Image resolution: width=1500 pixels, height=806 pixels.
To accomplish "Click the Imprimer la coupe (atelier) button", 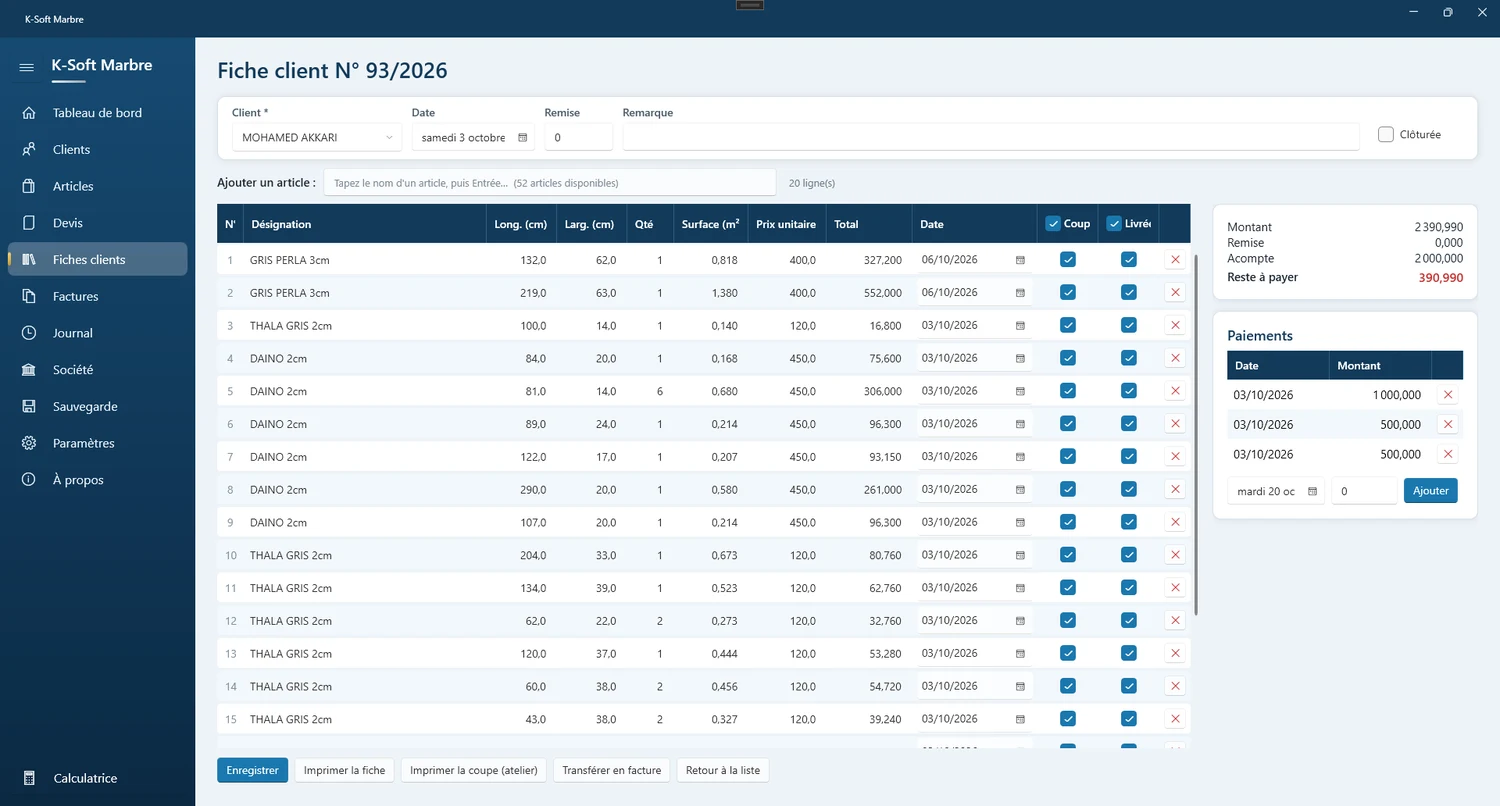I will [x=474, y=770].
